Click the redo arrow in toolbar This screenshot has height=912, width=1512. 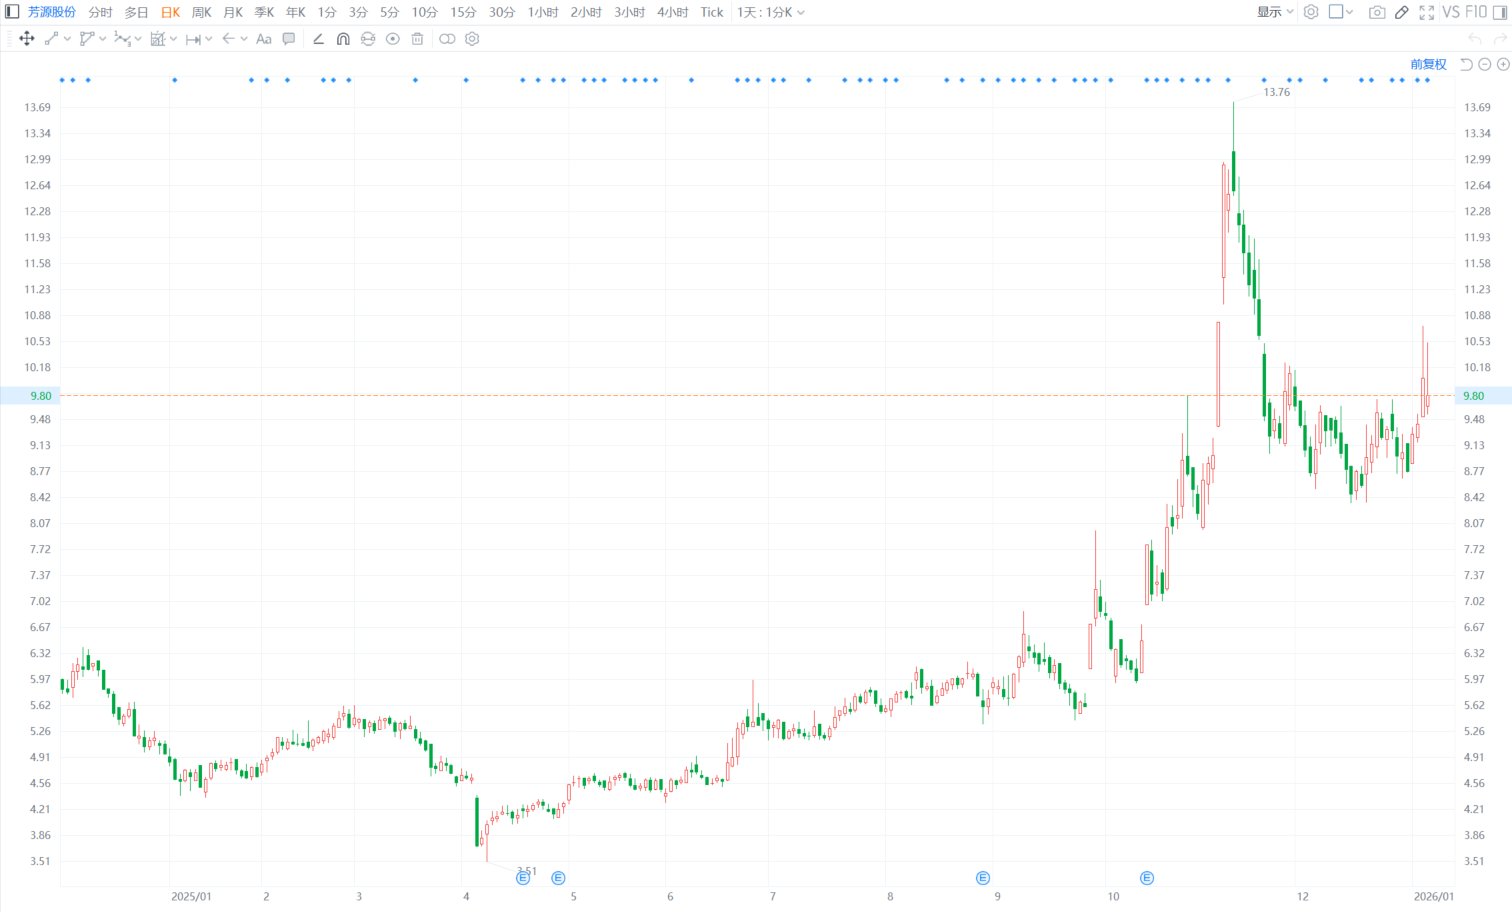(1500, 39)
